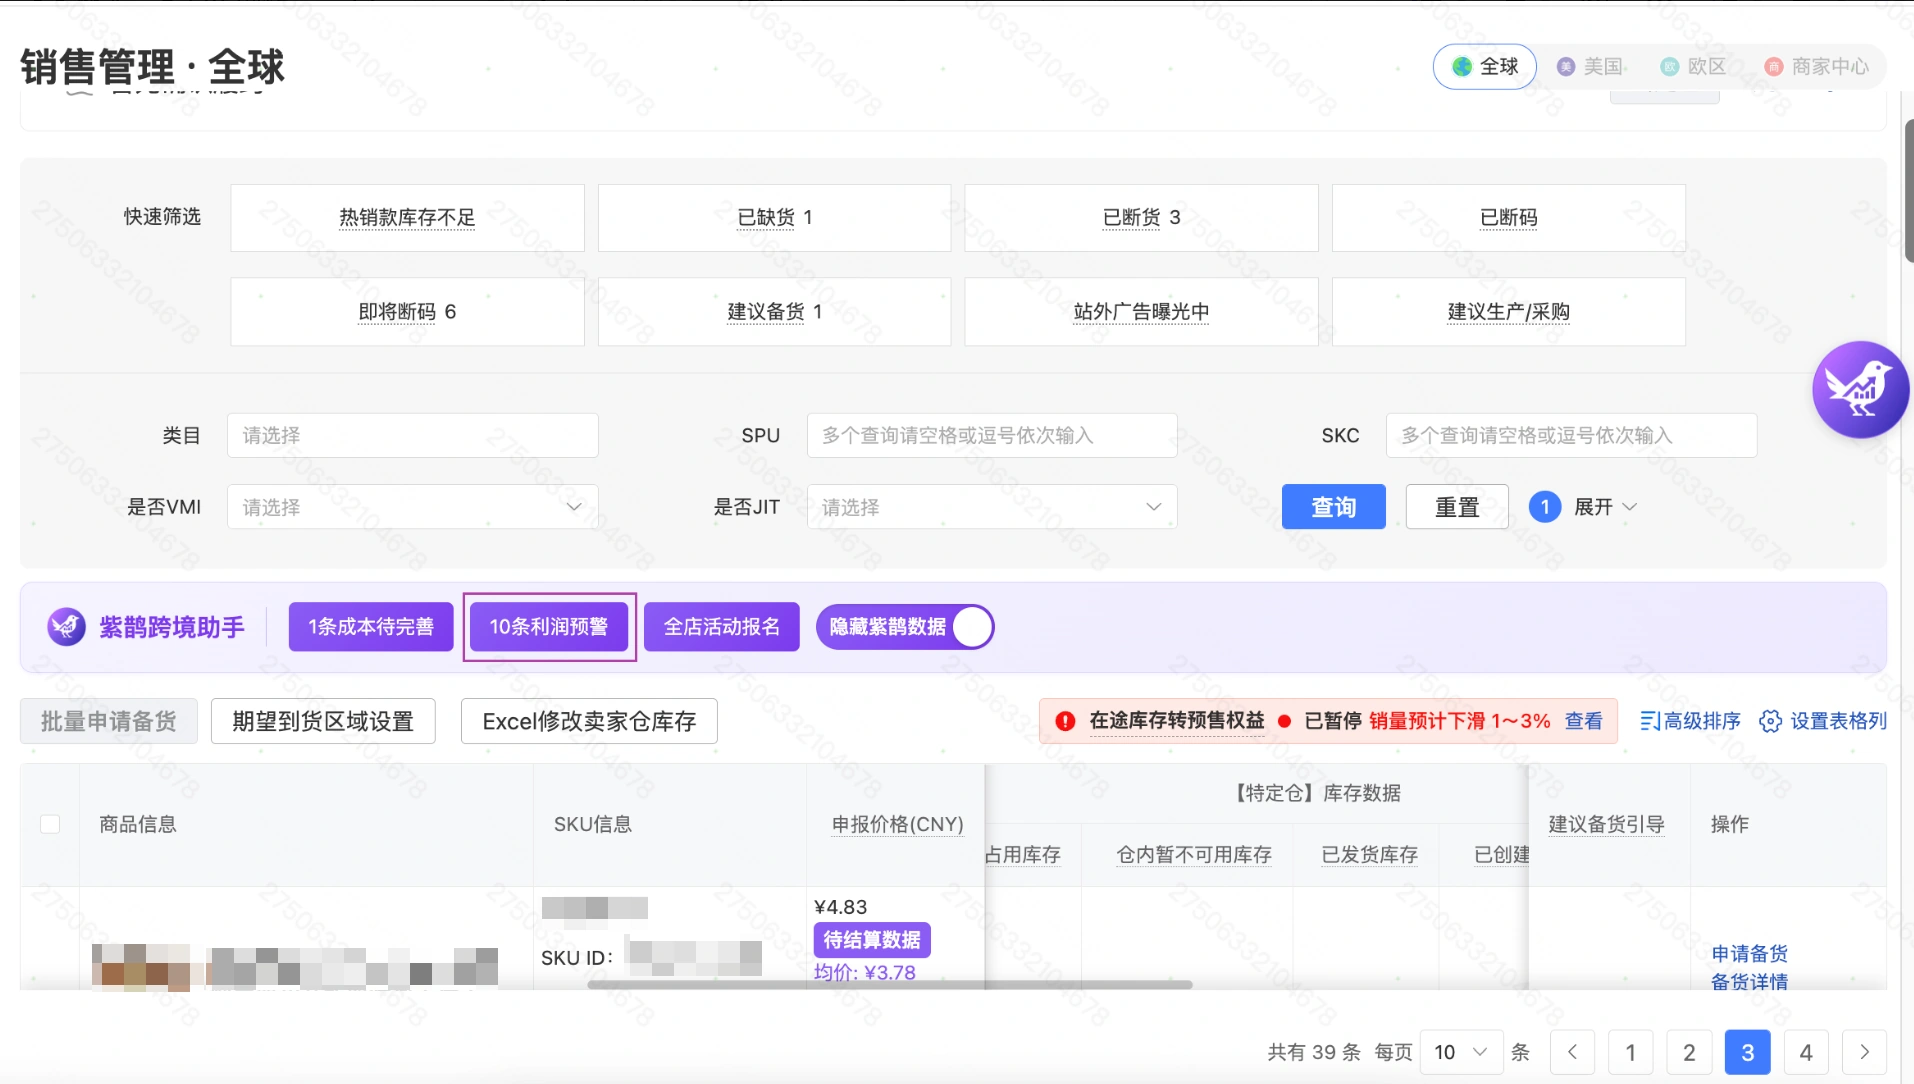
Task: Check the select-all checkbox in table header
Action: [50, 824]
